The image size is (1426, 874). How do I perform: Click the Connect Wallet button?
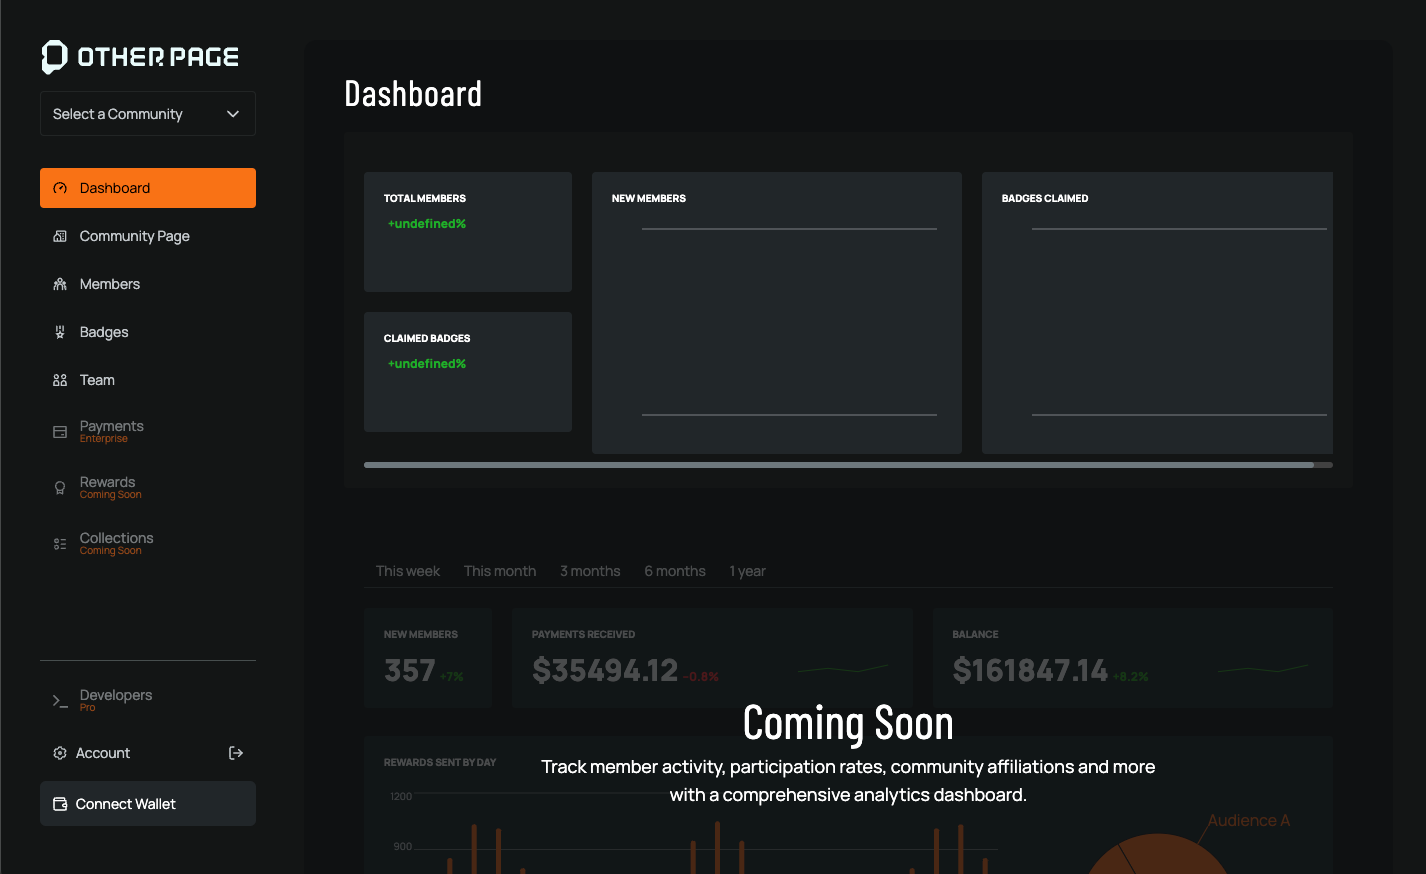pyautogui.click(x=147, y=803)
